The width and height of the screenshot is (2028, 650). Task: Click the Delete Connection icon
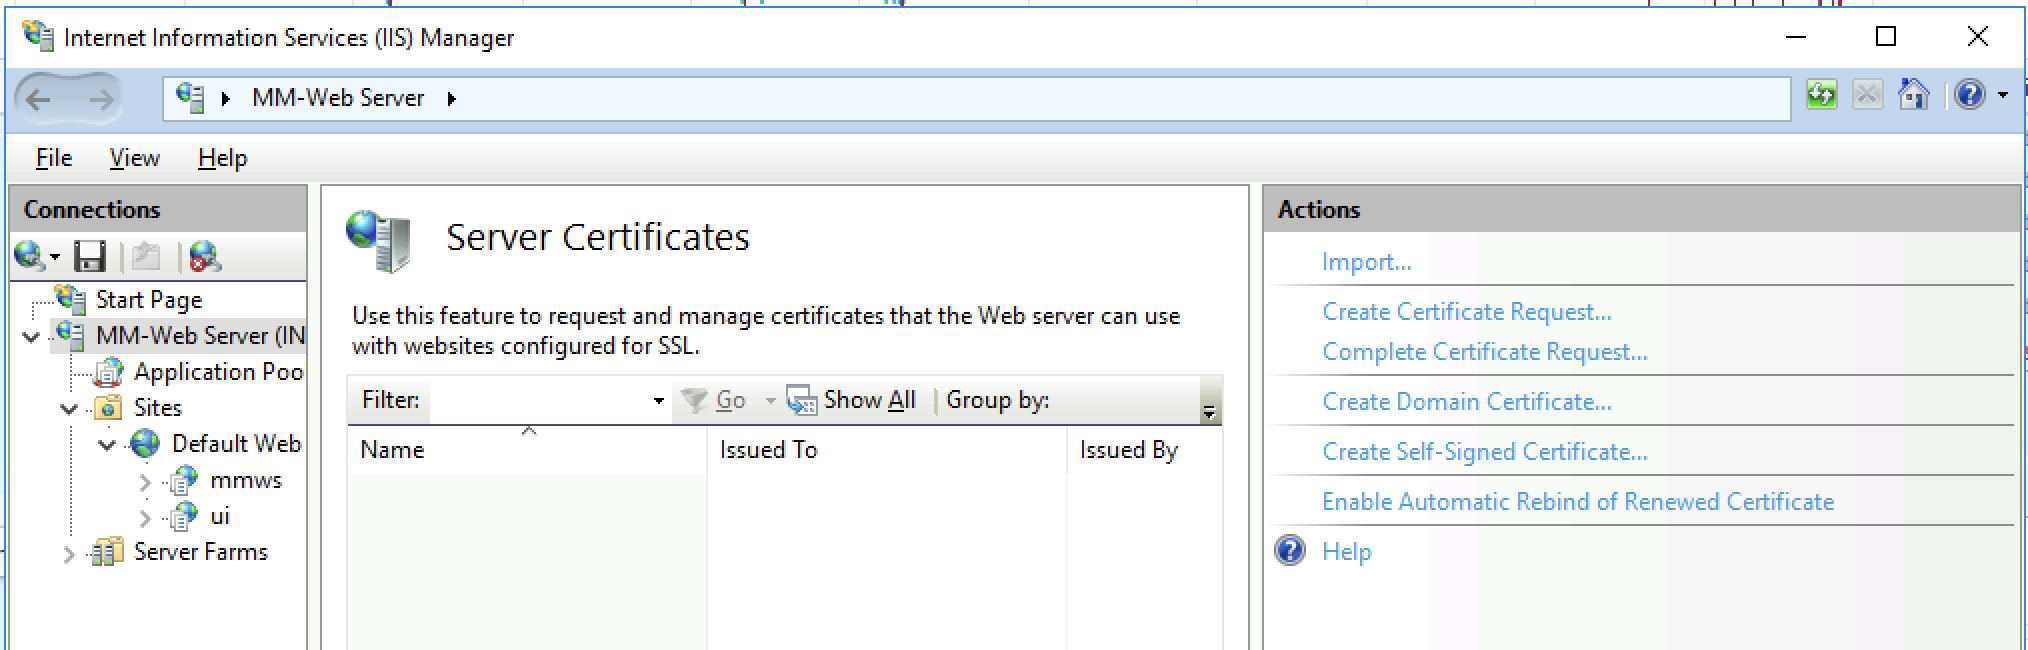[x=204, y=257]
